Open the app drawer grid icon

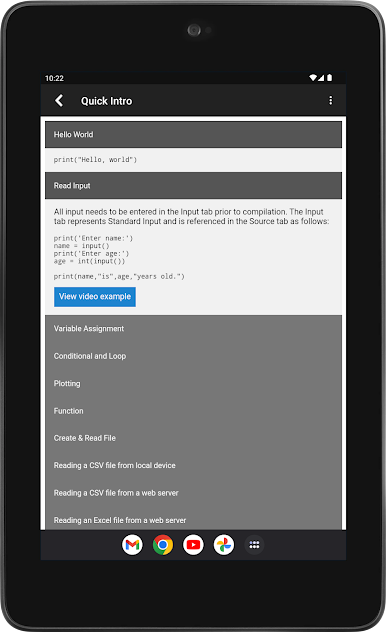[x=254, y=545]
